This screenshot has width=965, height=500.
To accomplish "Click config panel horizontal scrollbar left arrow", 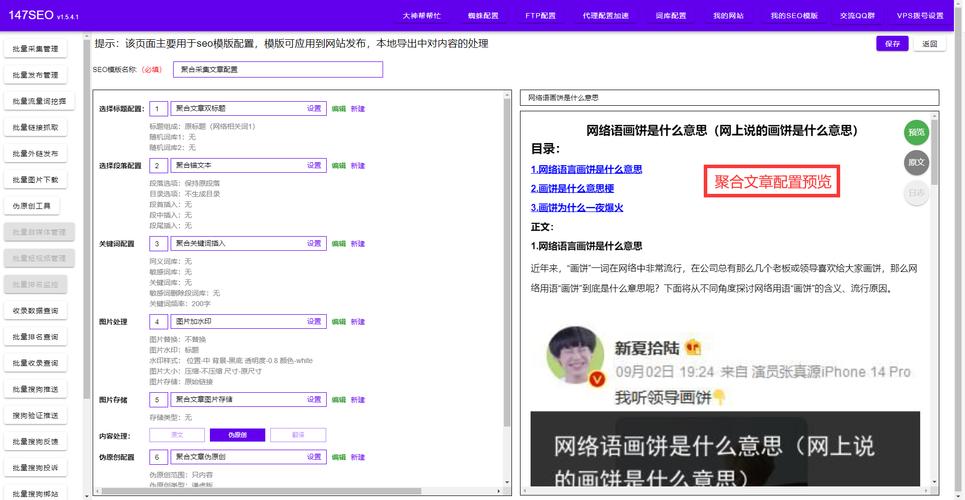I will 96,491.
